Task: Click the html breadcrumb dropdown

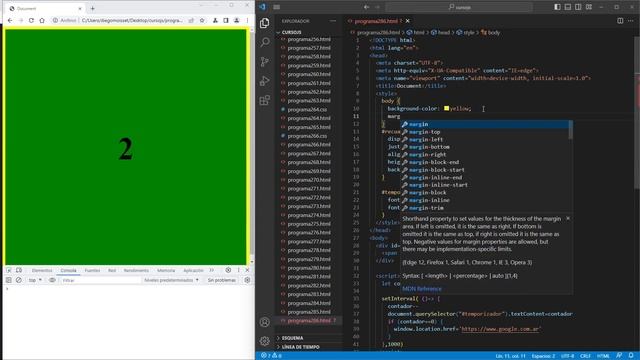Action: (x=416, y=32)
